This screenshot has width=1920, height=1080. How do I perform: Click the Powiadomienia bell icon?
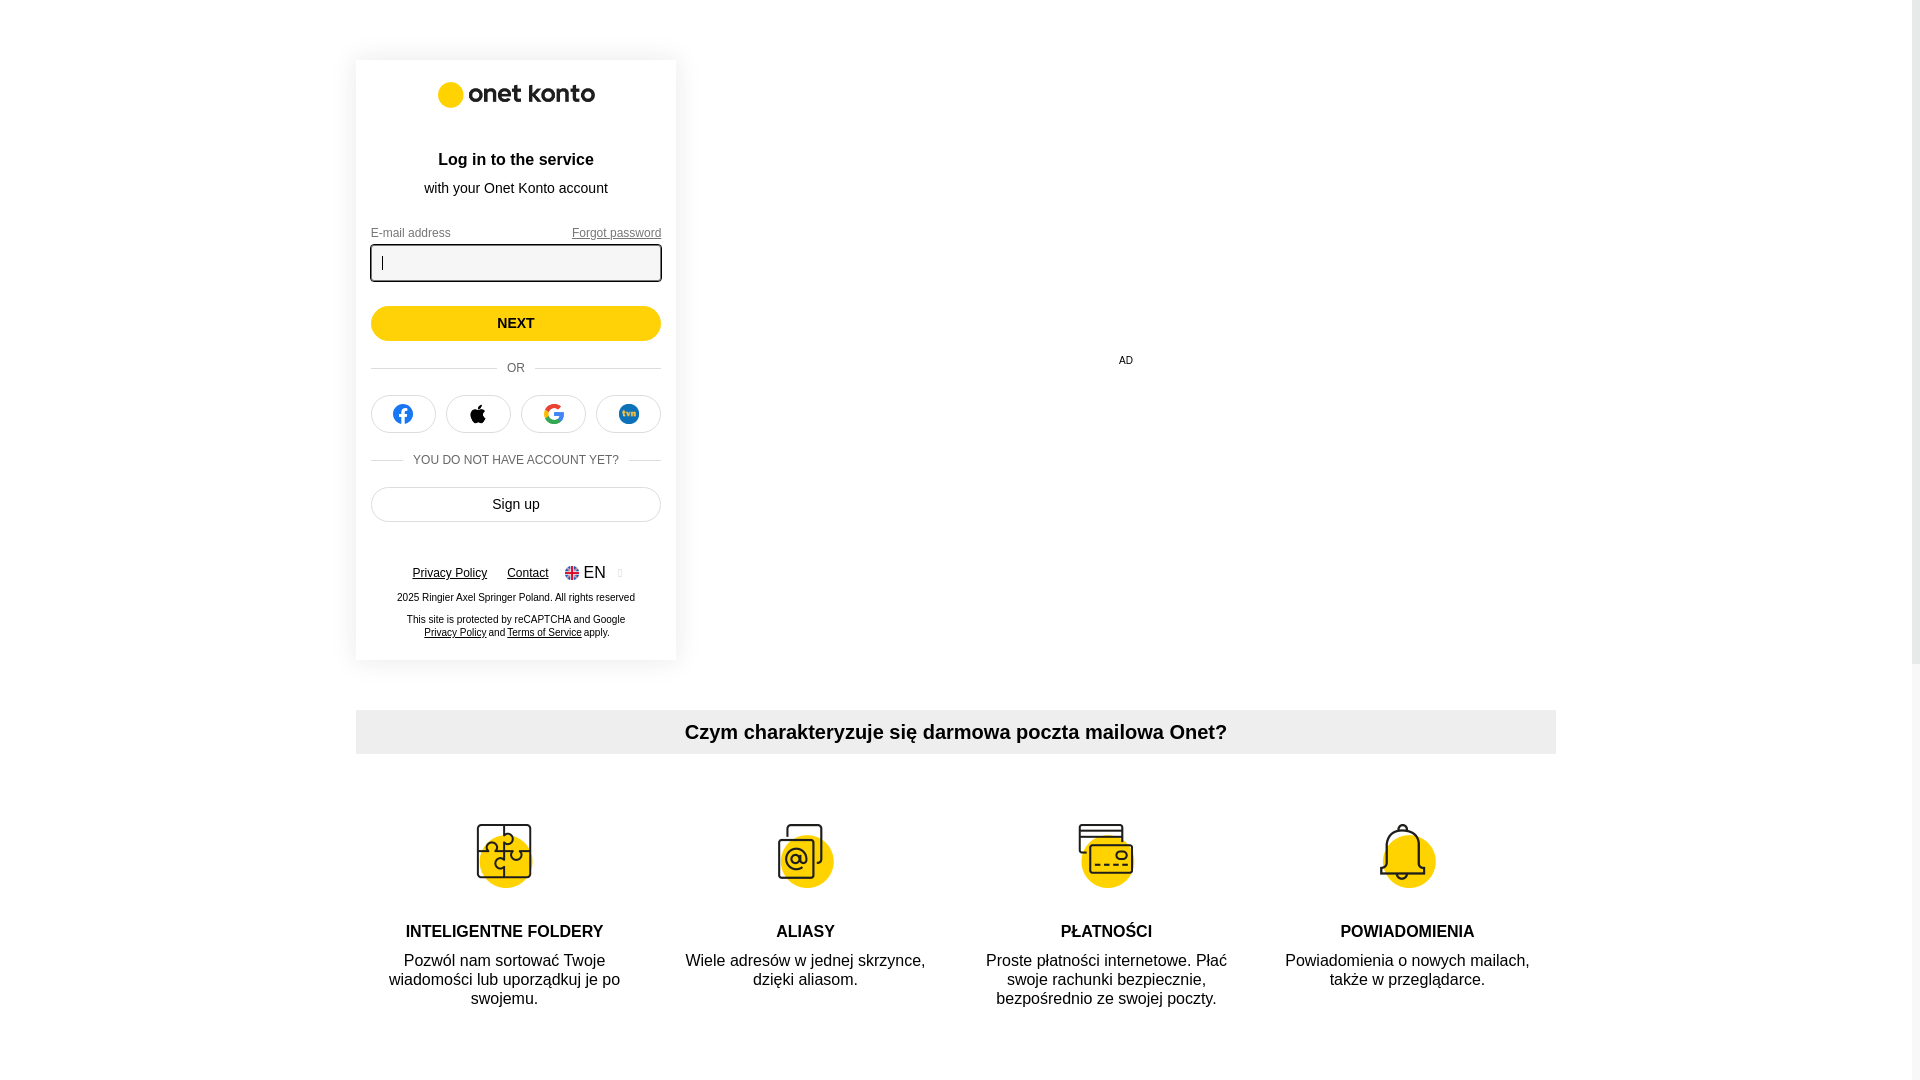click(x=1407, y=855)
